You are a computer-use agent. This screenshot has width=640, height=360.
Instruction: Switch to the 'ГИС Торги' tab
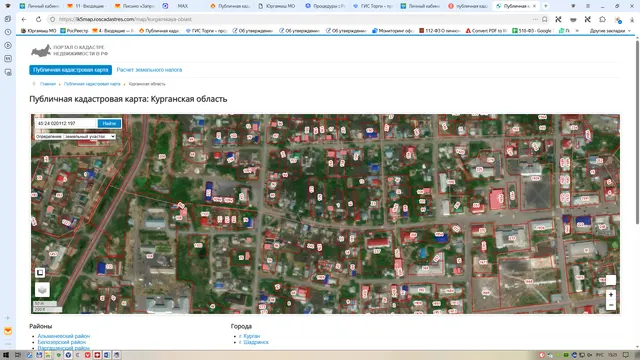pyautogui.click(x=373, y=6)
